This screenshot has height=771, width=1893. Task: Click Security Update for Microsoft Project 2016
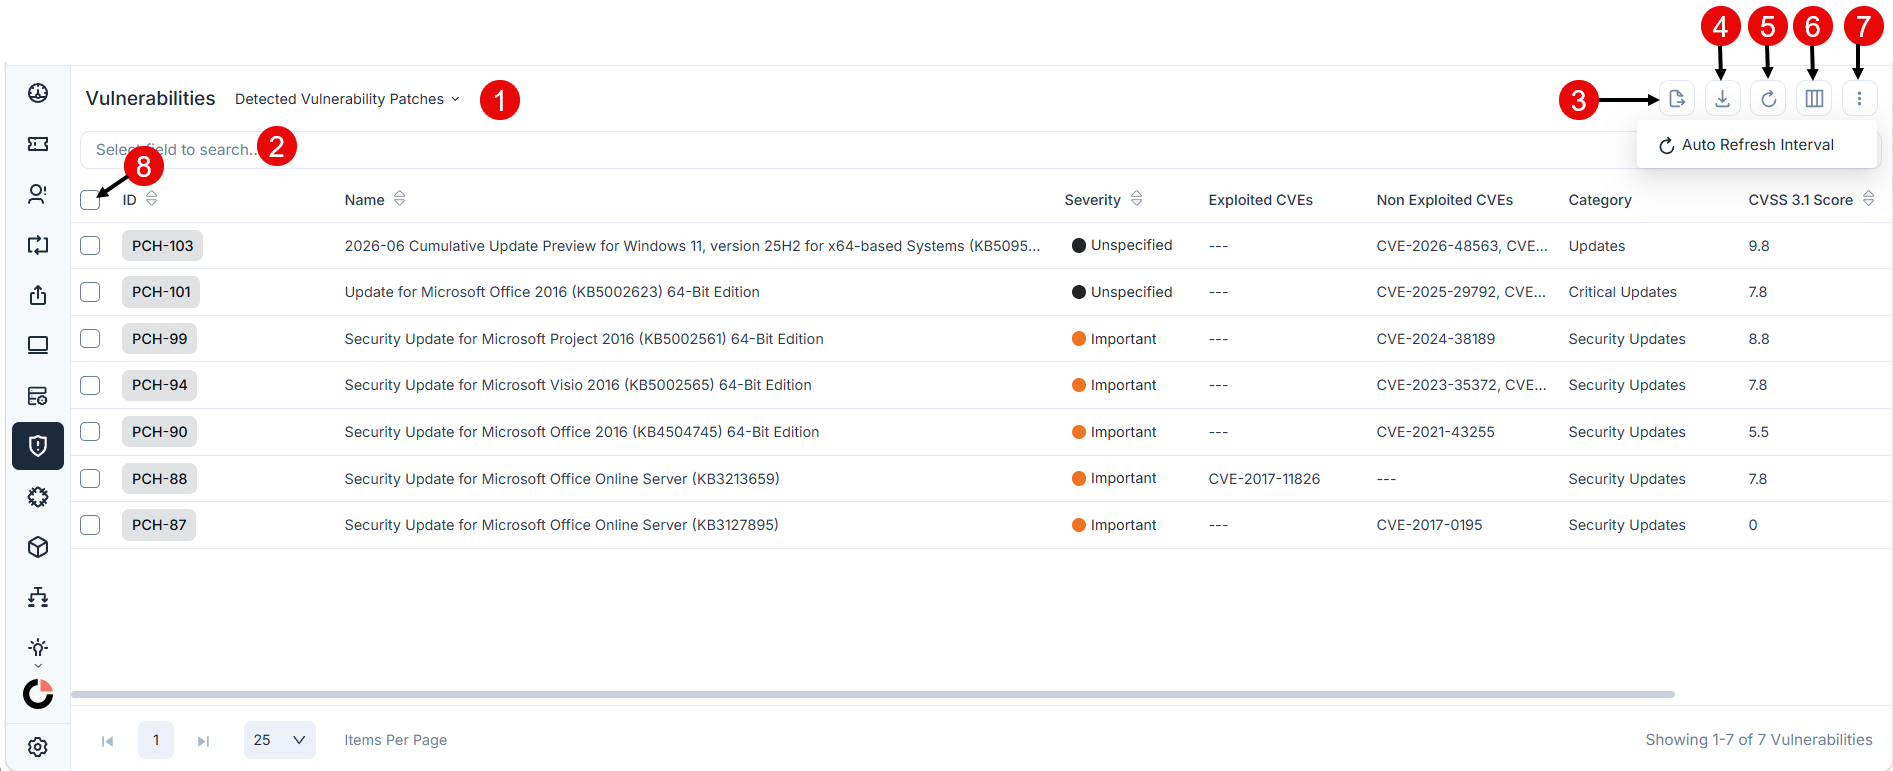584,339
